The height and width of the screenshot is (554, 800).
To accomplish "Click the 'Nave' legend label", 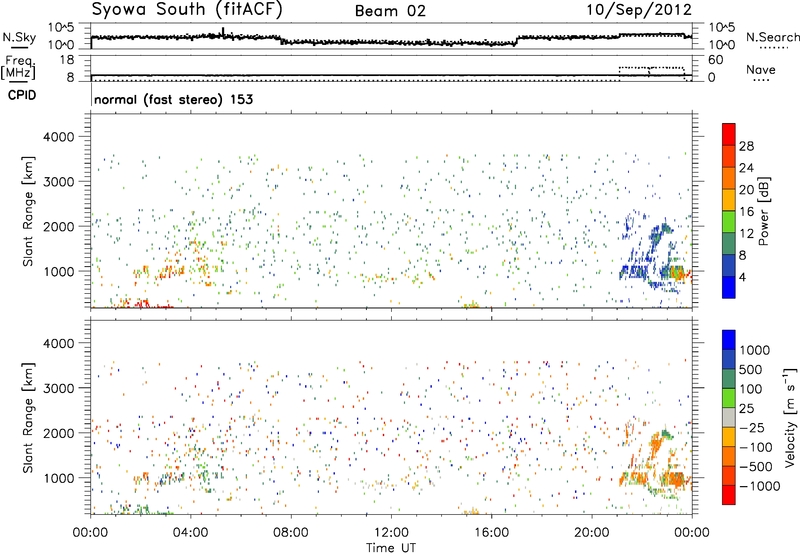I will [x=761, y=70].
